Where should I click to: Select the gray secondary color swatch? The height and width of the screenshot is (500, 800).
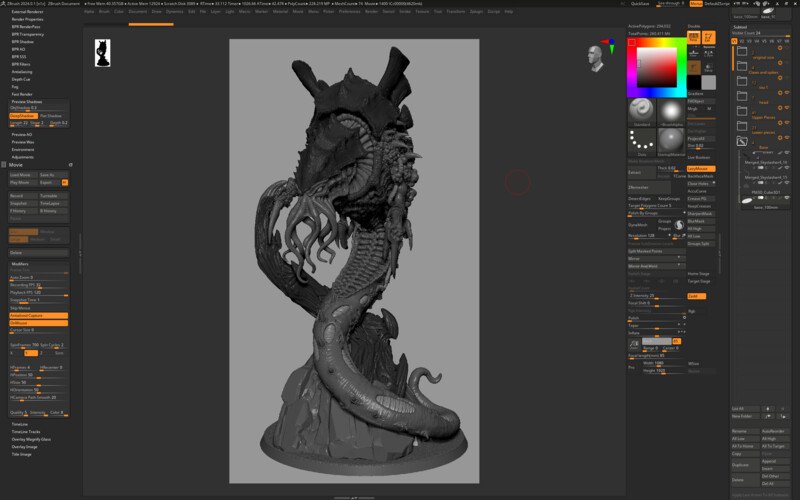pyautogui.click(x=708, y=82)
